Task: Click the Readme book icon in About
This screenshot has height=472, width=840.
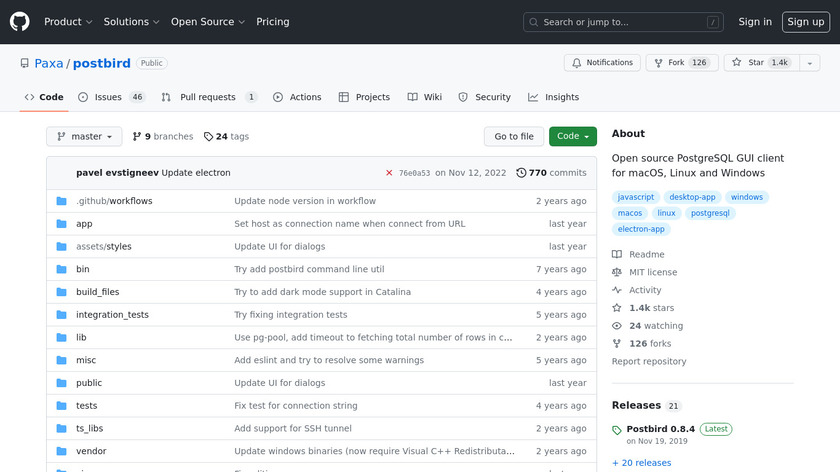Action: pos(617,255)
